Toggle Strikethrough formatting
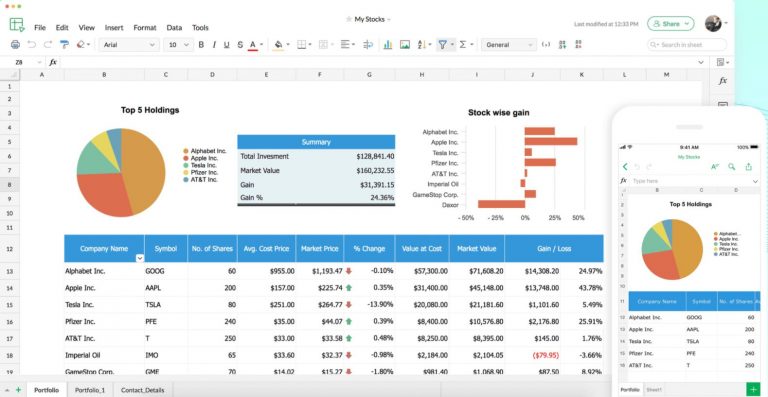The width and height of the screenshot is (768, 397). click(240, 45)
